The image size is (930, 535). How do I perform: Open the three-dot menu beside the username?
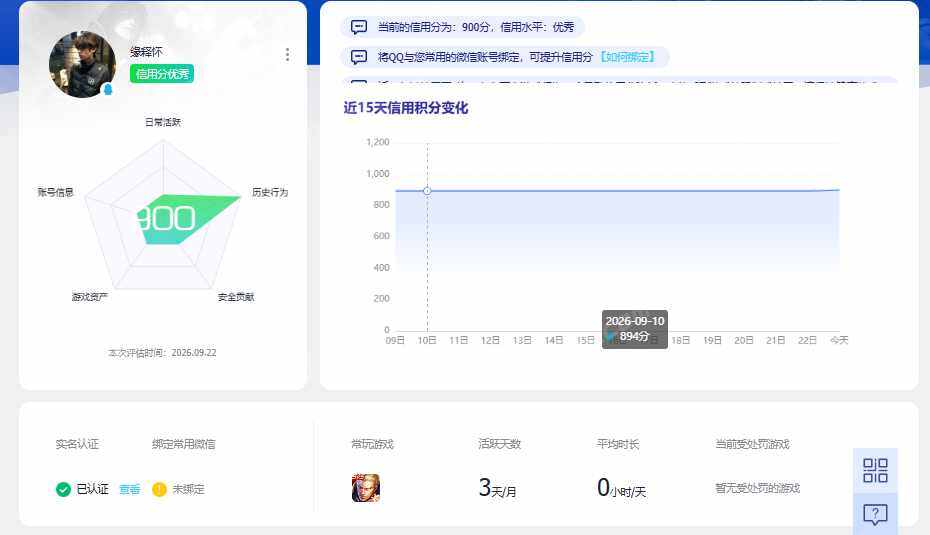288,55
